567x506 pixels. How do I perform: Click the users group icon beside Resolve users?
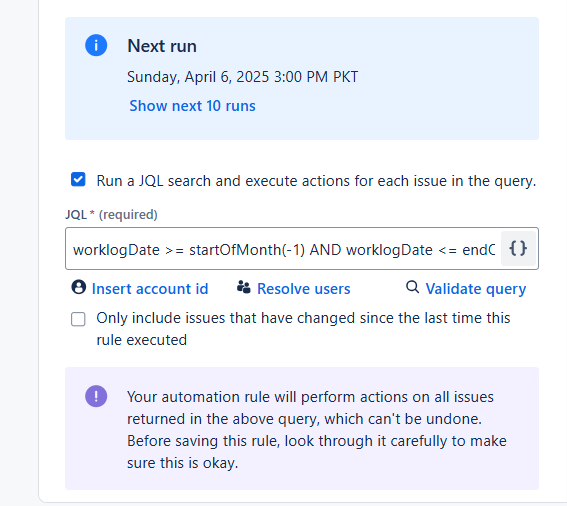244,287
